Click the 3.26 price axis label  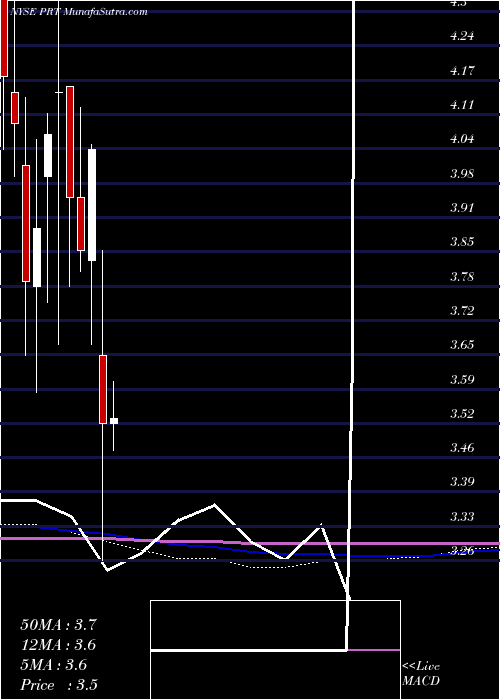[462, 551]
